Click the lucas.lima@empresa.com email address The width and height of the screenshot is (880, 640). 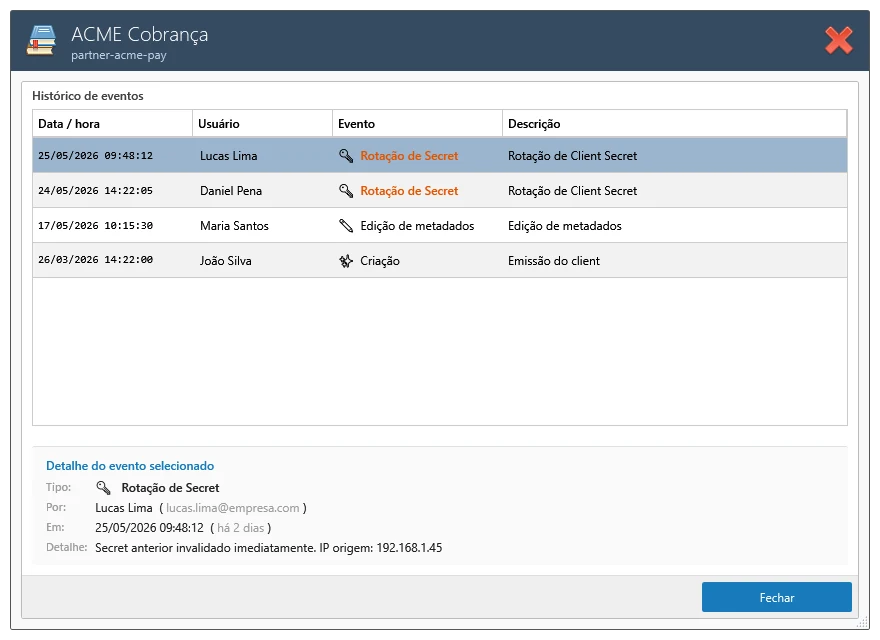[x=232, y=508]
